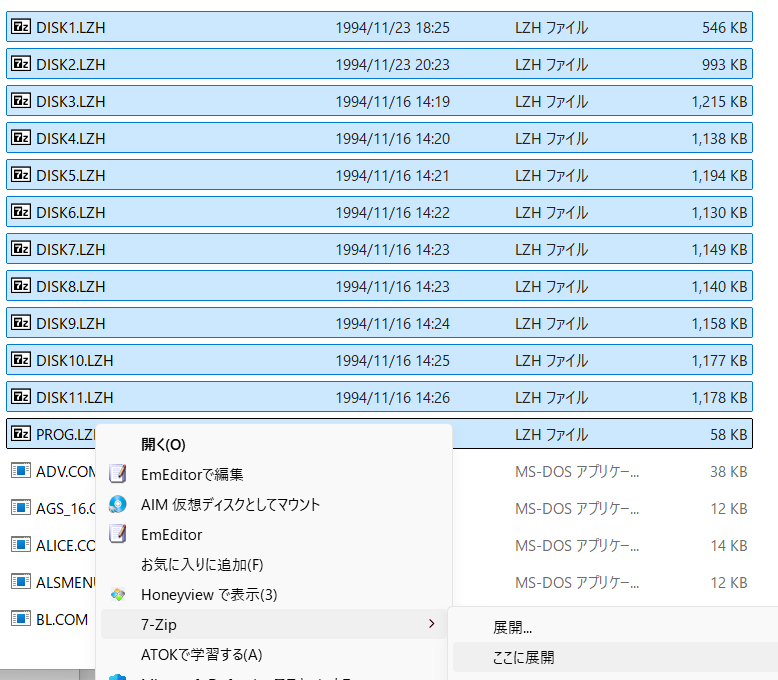Click the size value 14 KB
The image size is (778, 680).
click(x=728, y=545)
